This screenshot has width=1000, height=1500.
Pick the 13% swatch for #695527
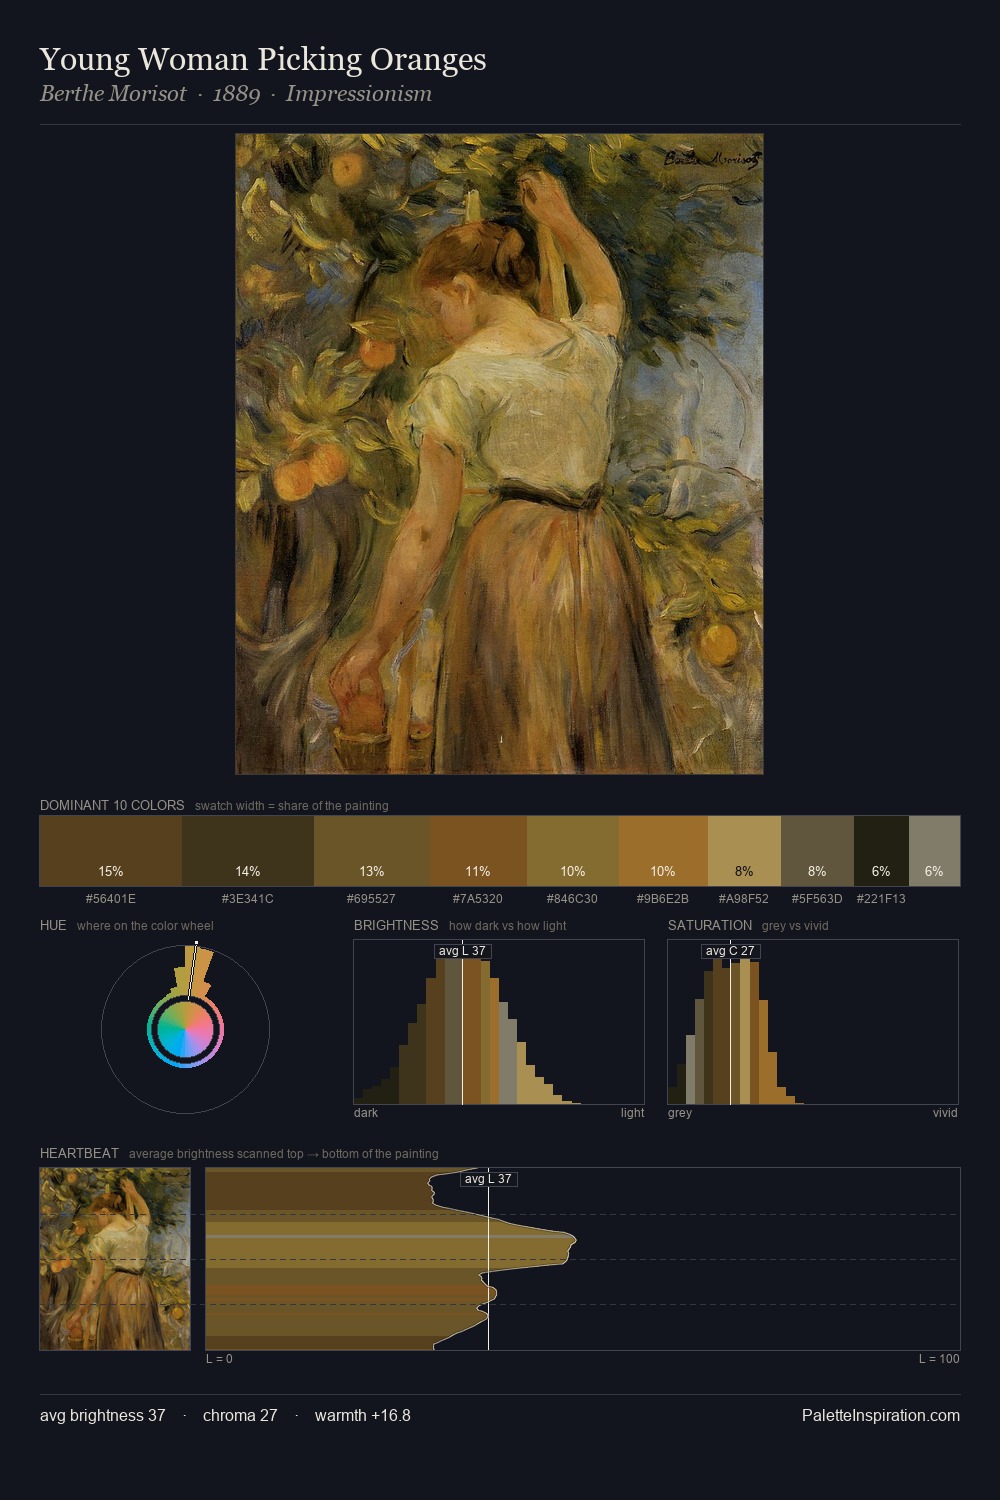(x=372, y=851)
